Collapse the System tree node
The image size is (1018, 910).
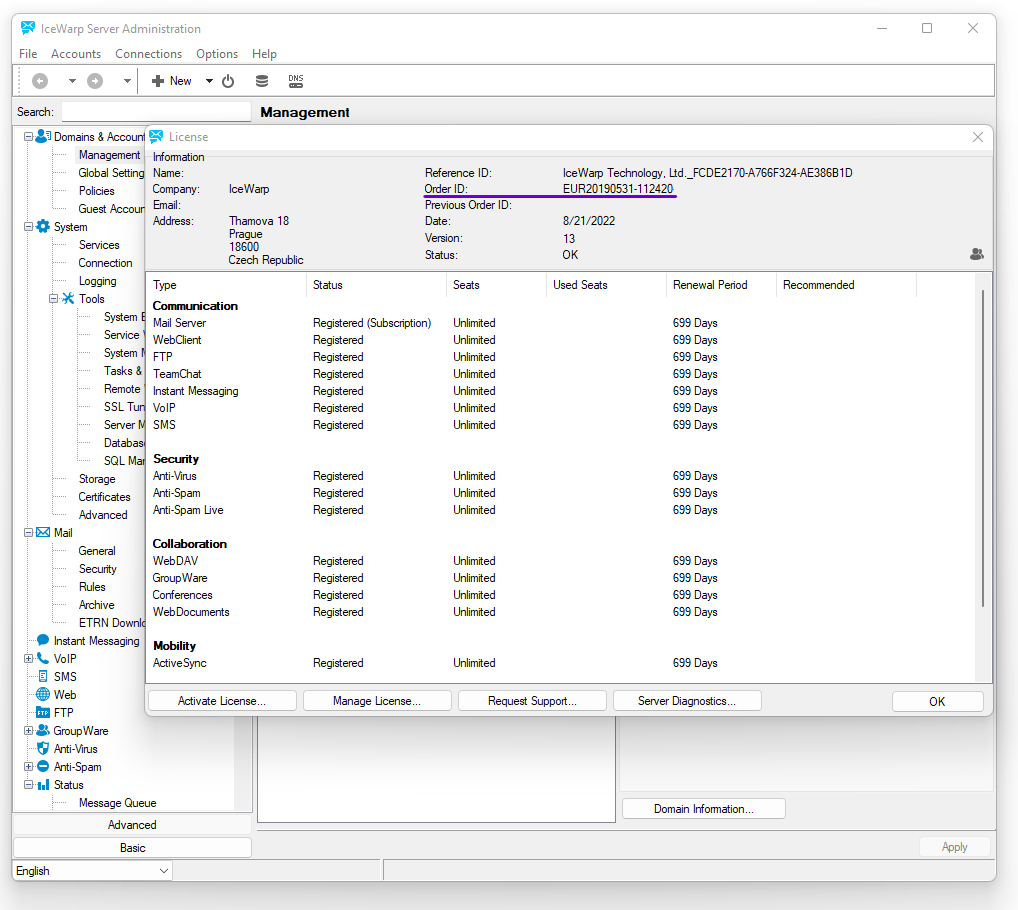coord(29,227)
